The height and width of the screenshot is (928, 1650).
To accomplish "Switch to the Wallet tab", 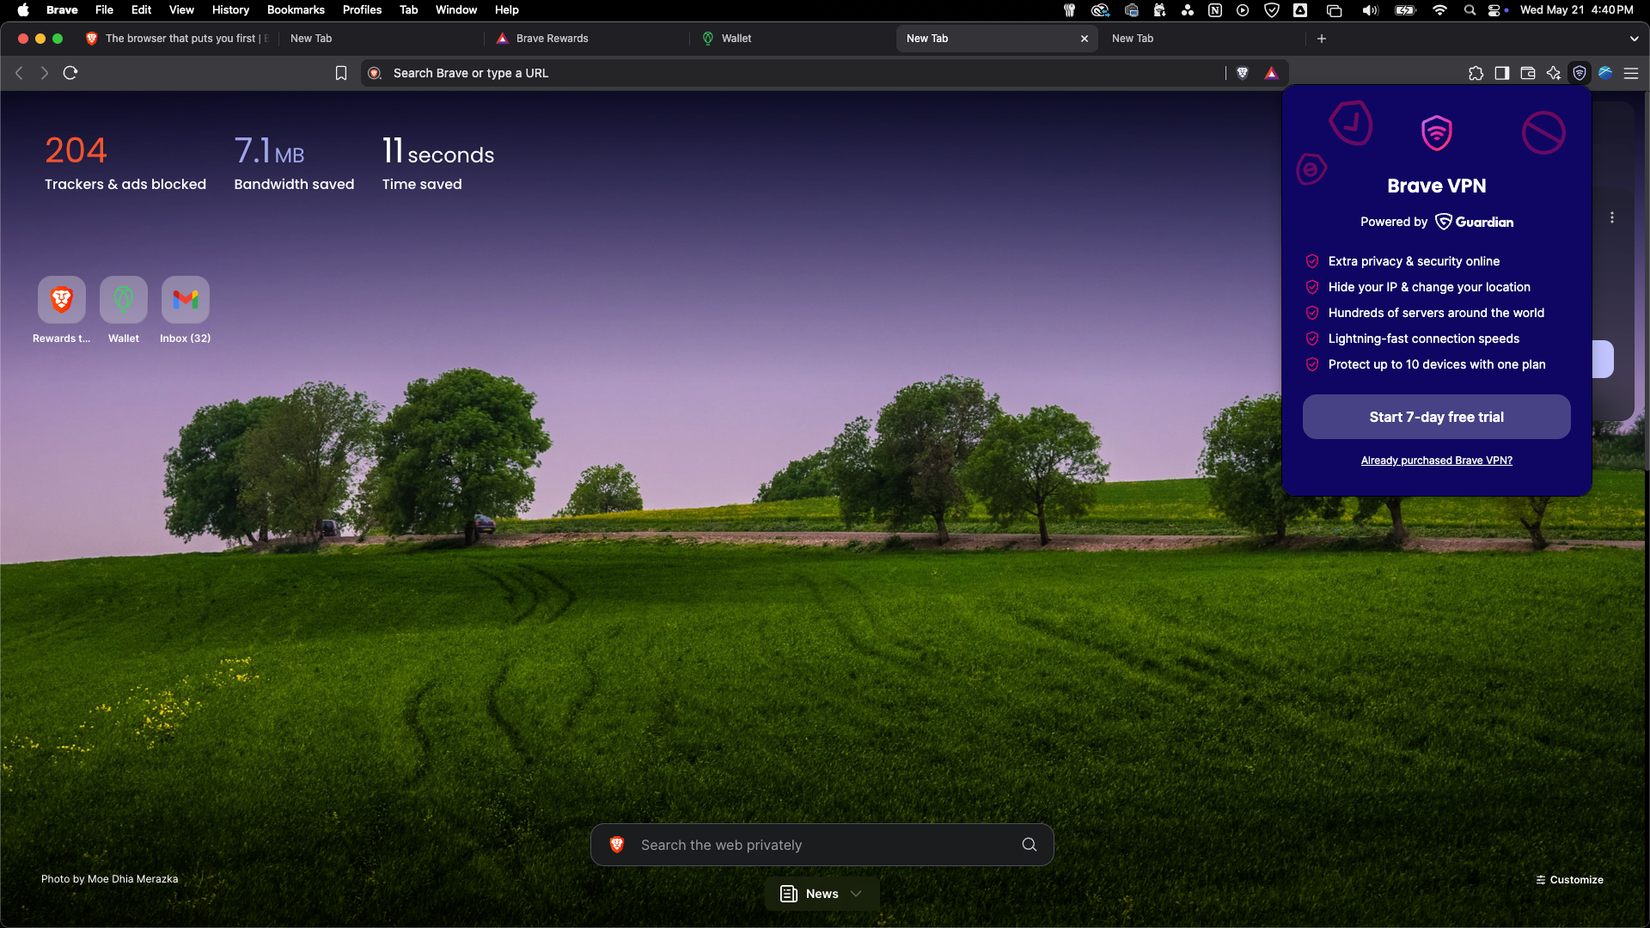I will pos(791,38).
